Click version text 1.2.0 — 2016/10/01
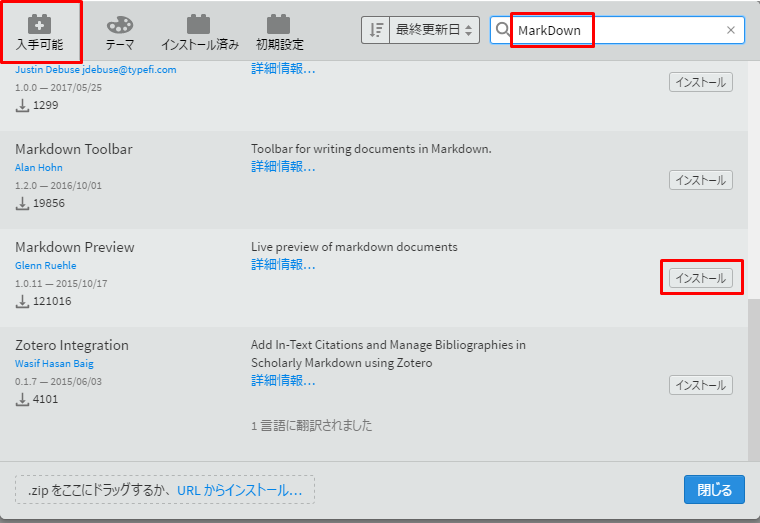 [x=58, y=186]
